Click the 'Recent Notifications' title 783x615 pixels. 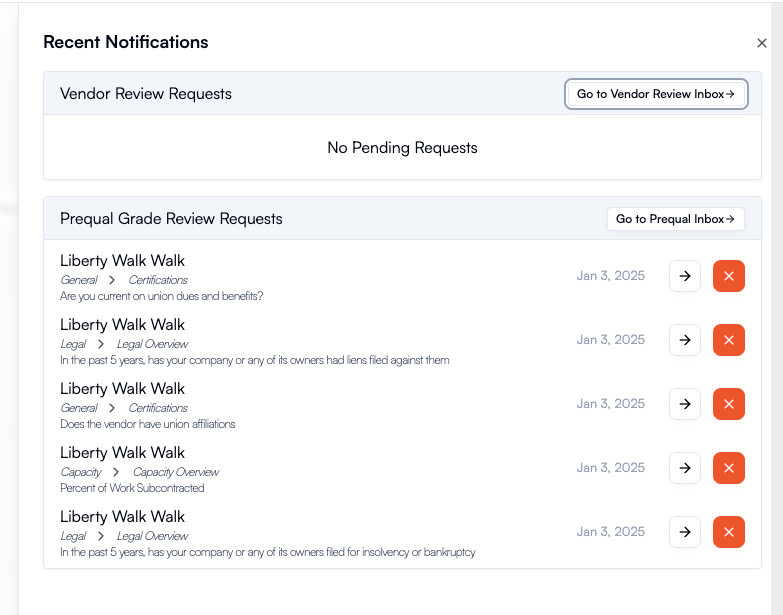[x=126, y=42]
